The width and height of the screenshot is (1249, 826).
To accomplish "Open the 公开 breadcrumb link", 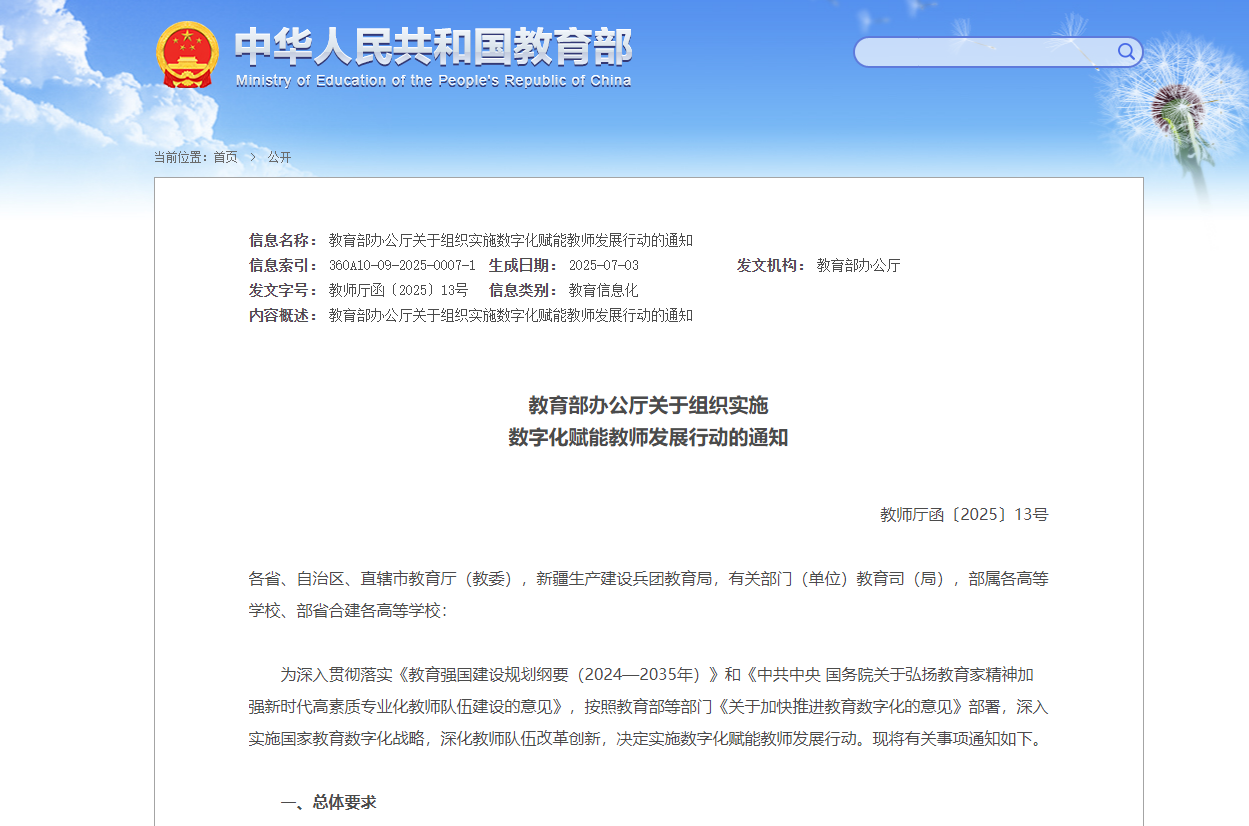I will tap(279, 157).
